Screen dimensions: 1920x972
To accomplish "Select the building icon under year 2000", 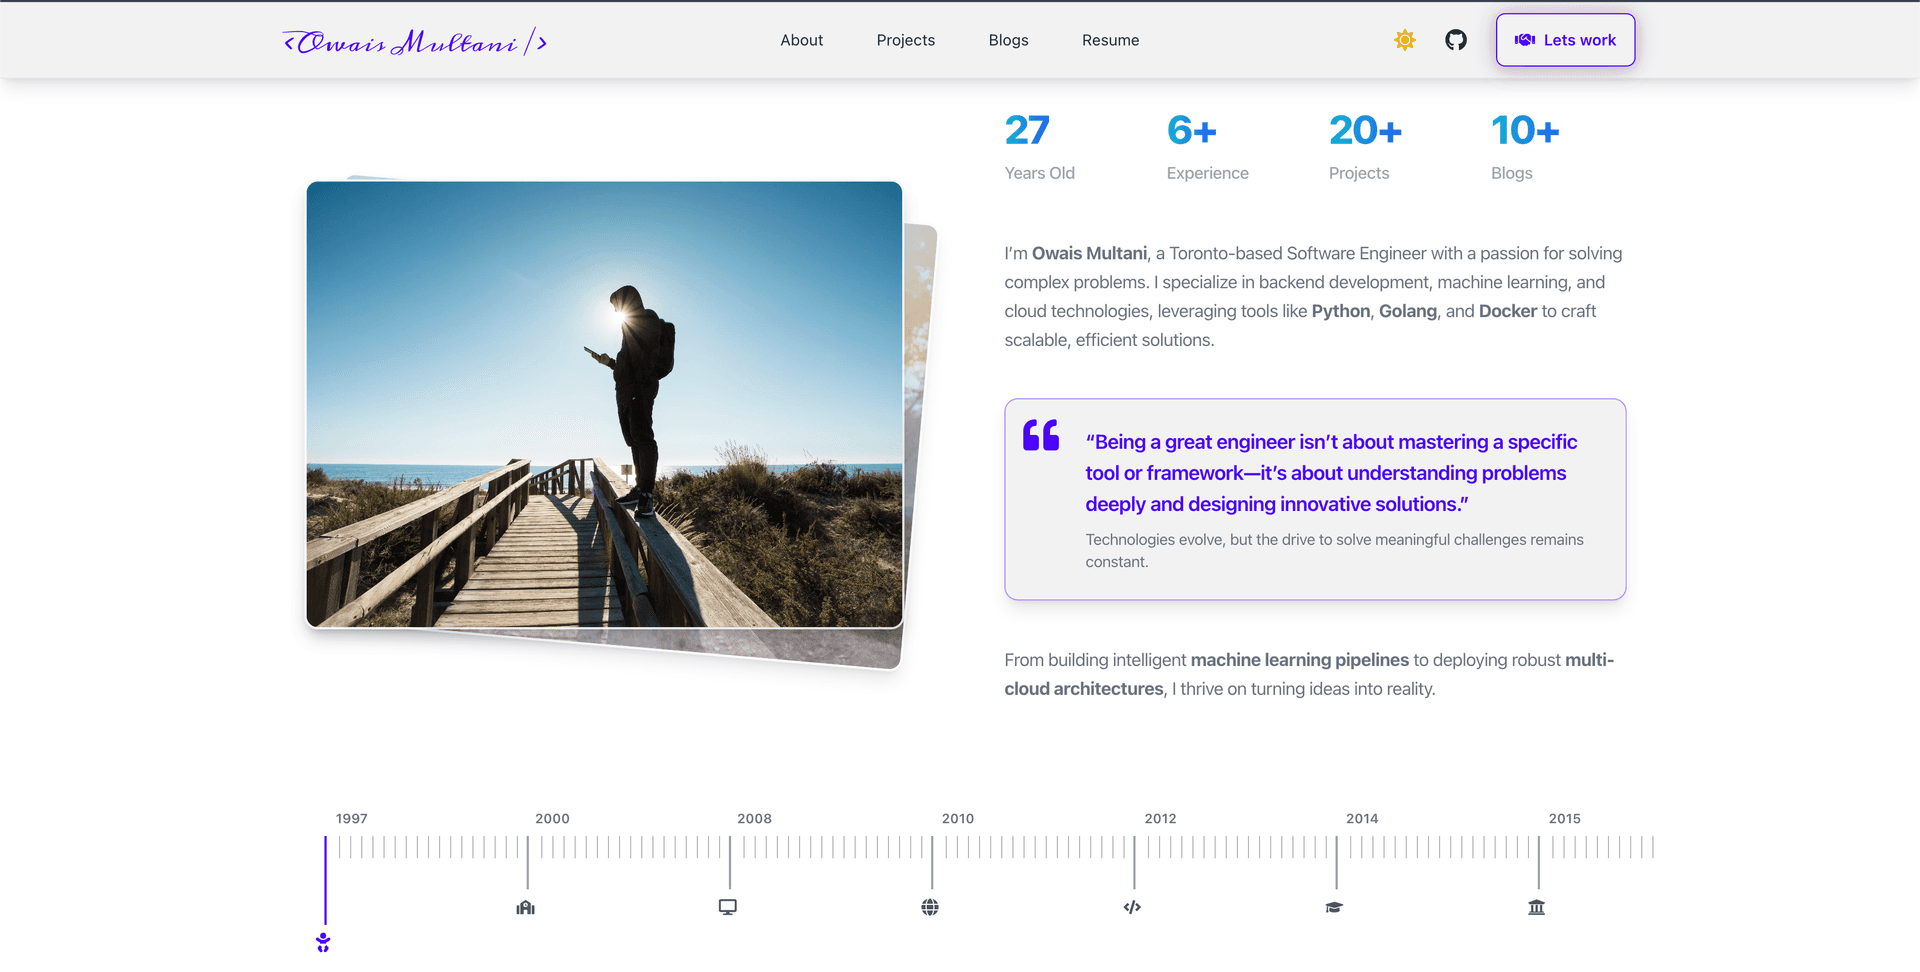I will [526, 907].
